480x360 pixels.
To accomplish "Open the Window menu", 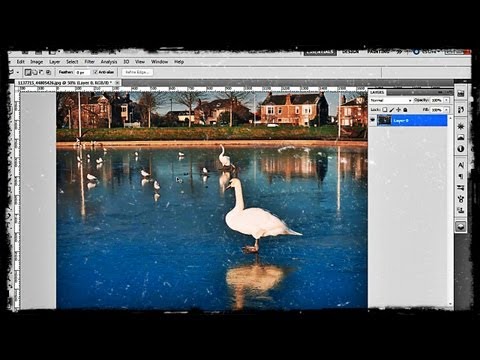I will [159, 62].
